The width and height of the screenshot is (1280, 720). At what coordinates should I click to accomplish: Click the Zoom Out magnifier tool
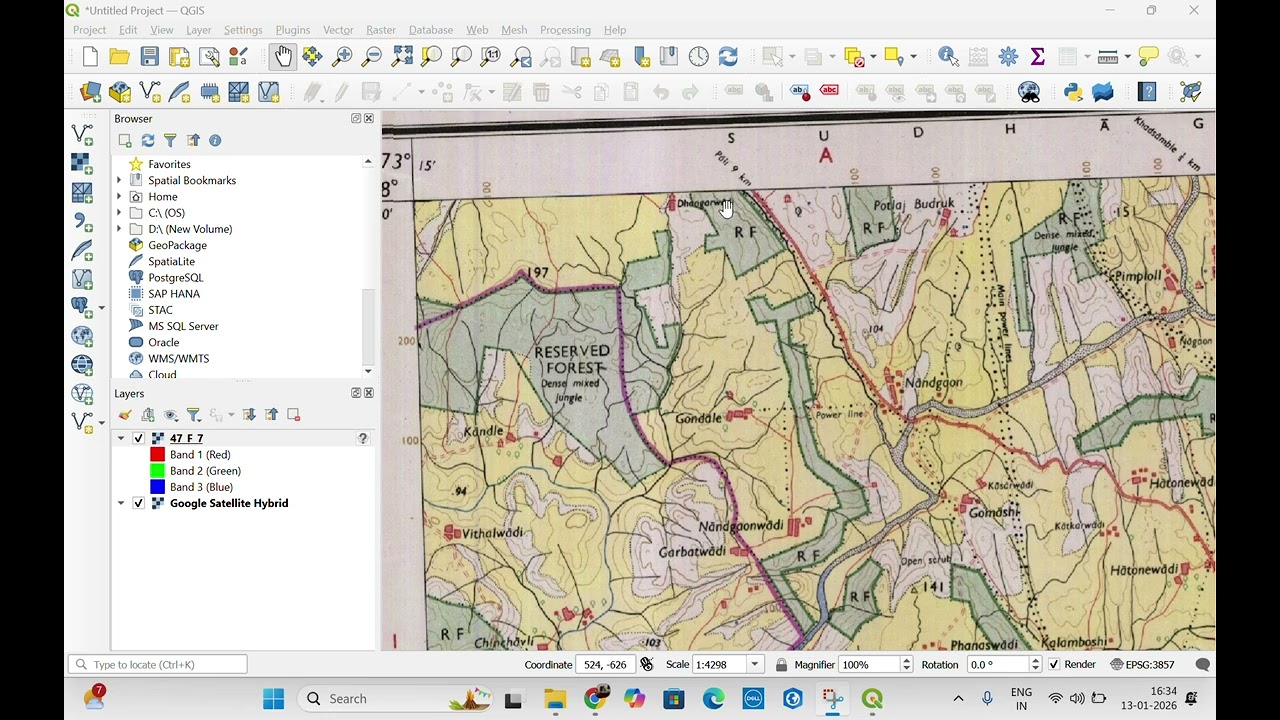tap(372, 57)
